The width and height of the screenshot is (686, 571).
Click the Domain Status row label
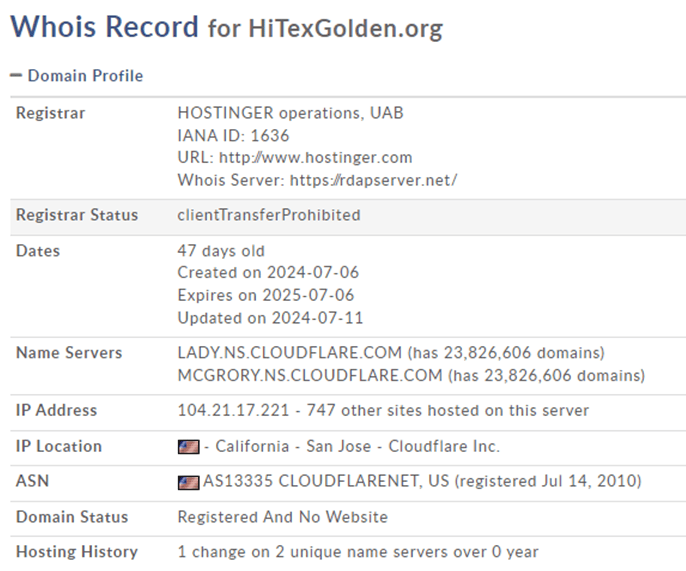[x=72, y=517]
